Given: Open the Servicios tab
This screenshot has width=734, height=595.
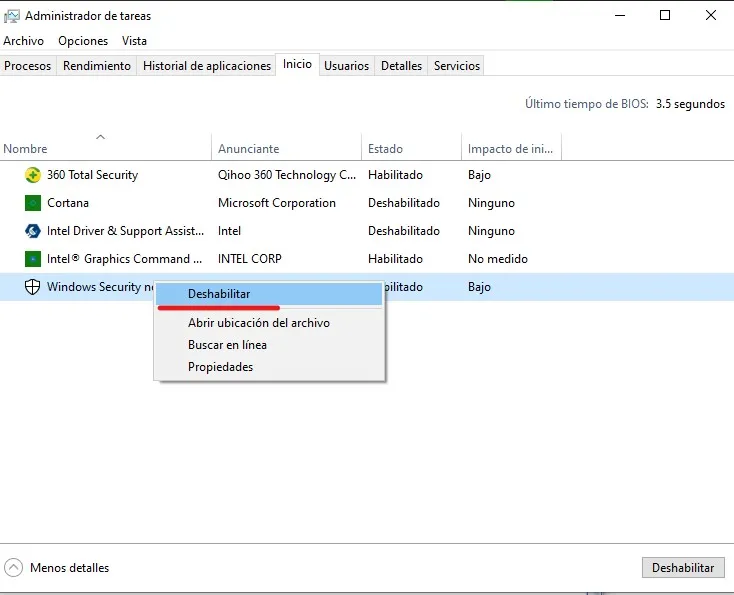Looking at the screenshot, I should coord(457,66).
